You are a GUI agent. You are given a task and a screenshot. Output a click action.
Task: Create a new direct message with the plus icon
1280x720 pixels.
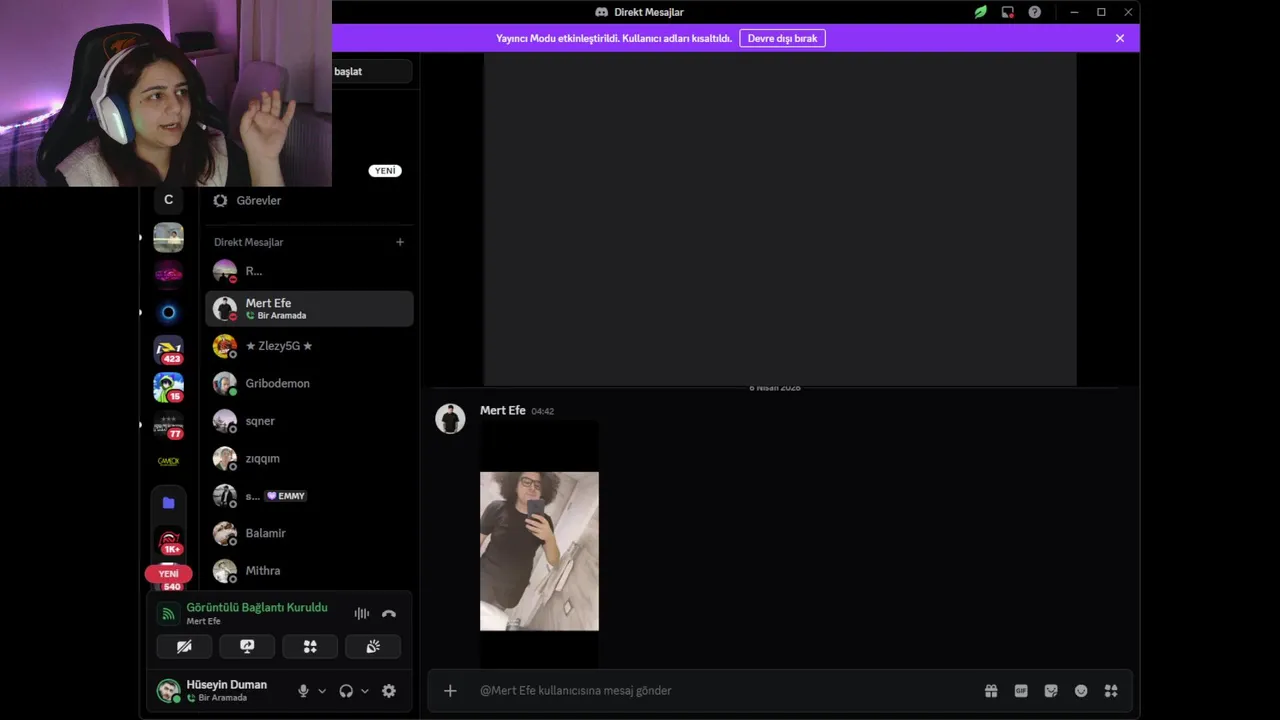tap(400, 242)
